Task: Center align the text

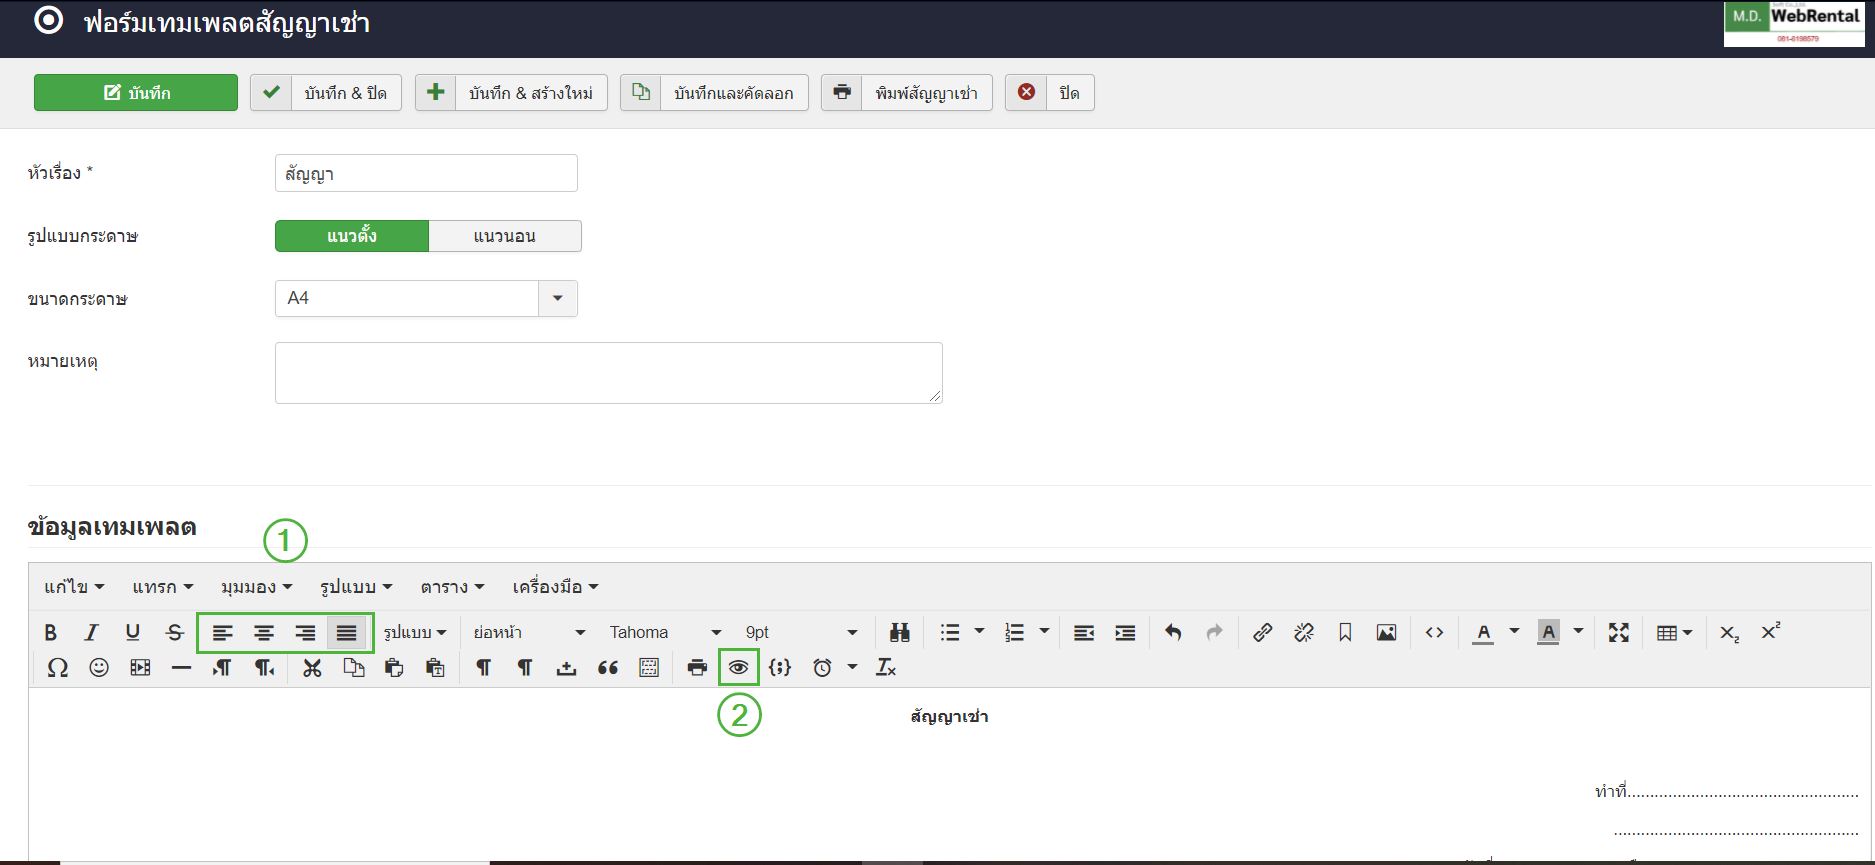Action: (264, 632)
